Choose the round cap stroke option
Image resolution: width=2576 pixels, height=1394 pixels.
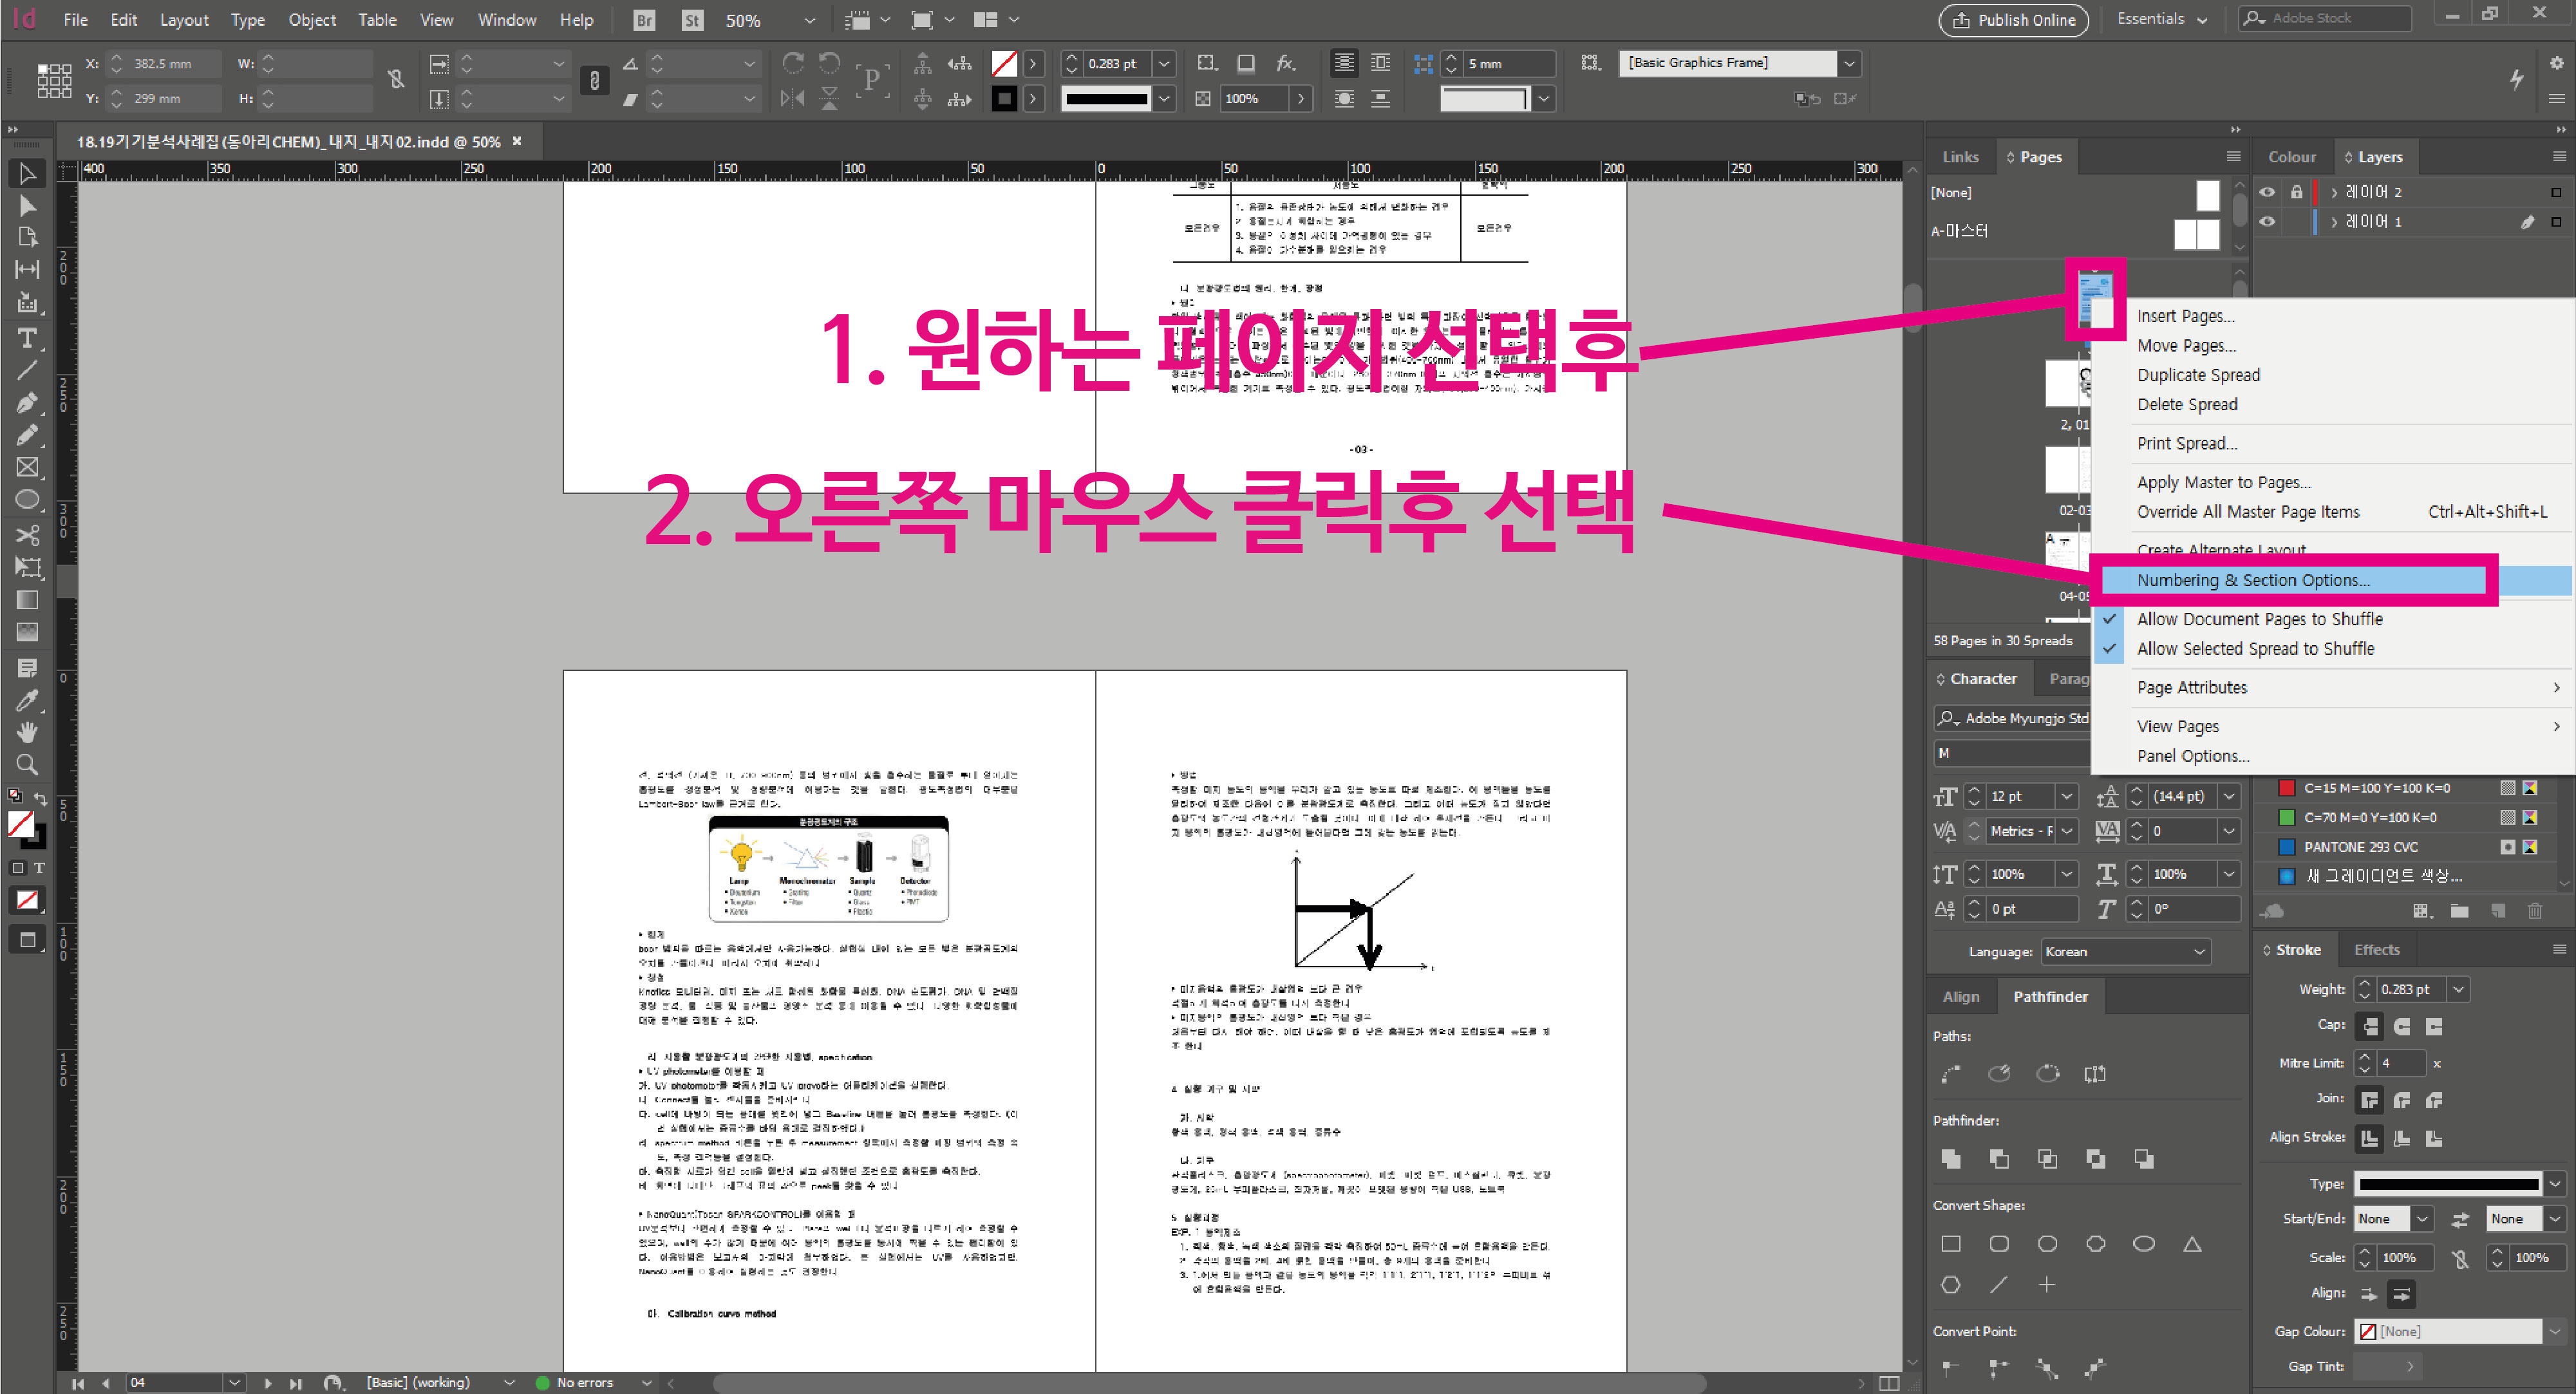(x=2402, y=1026)
